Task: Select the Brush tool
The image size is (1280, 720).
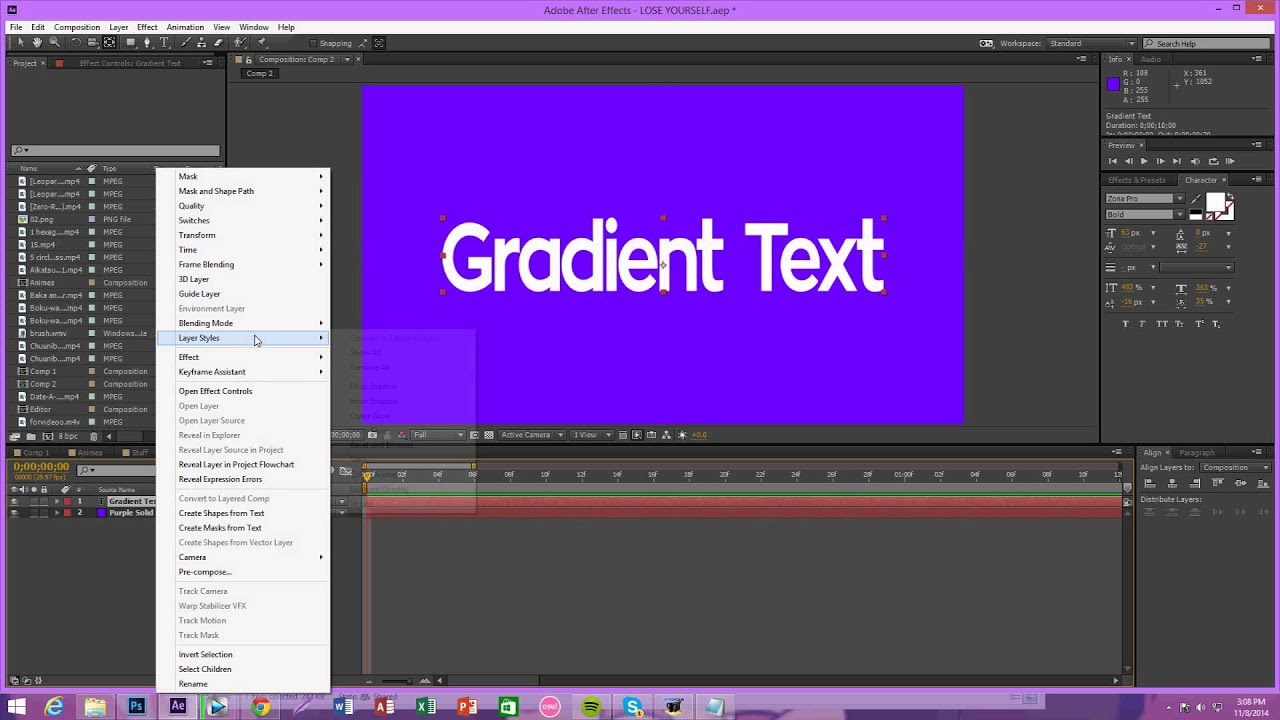Action: click(184, 42)
